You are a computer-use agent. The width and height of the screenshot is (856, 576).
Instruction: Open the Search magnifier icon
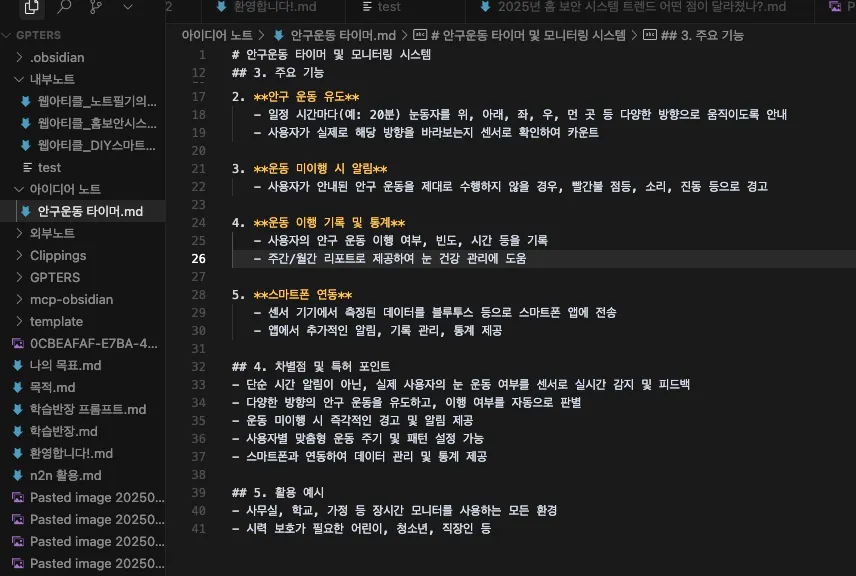click(64, 7)
